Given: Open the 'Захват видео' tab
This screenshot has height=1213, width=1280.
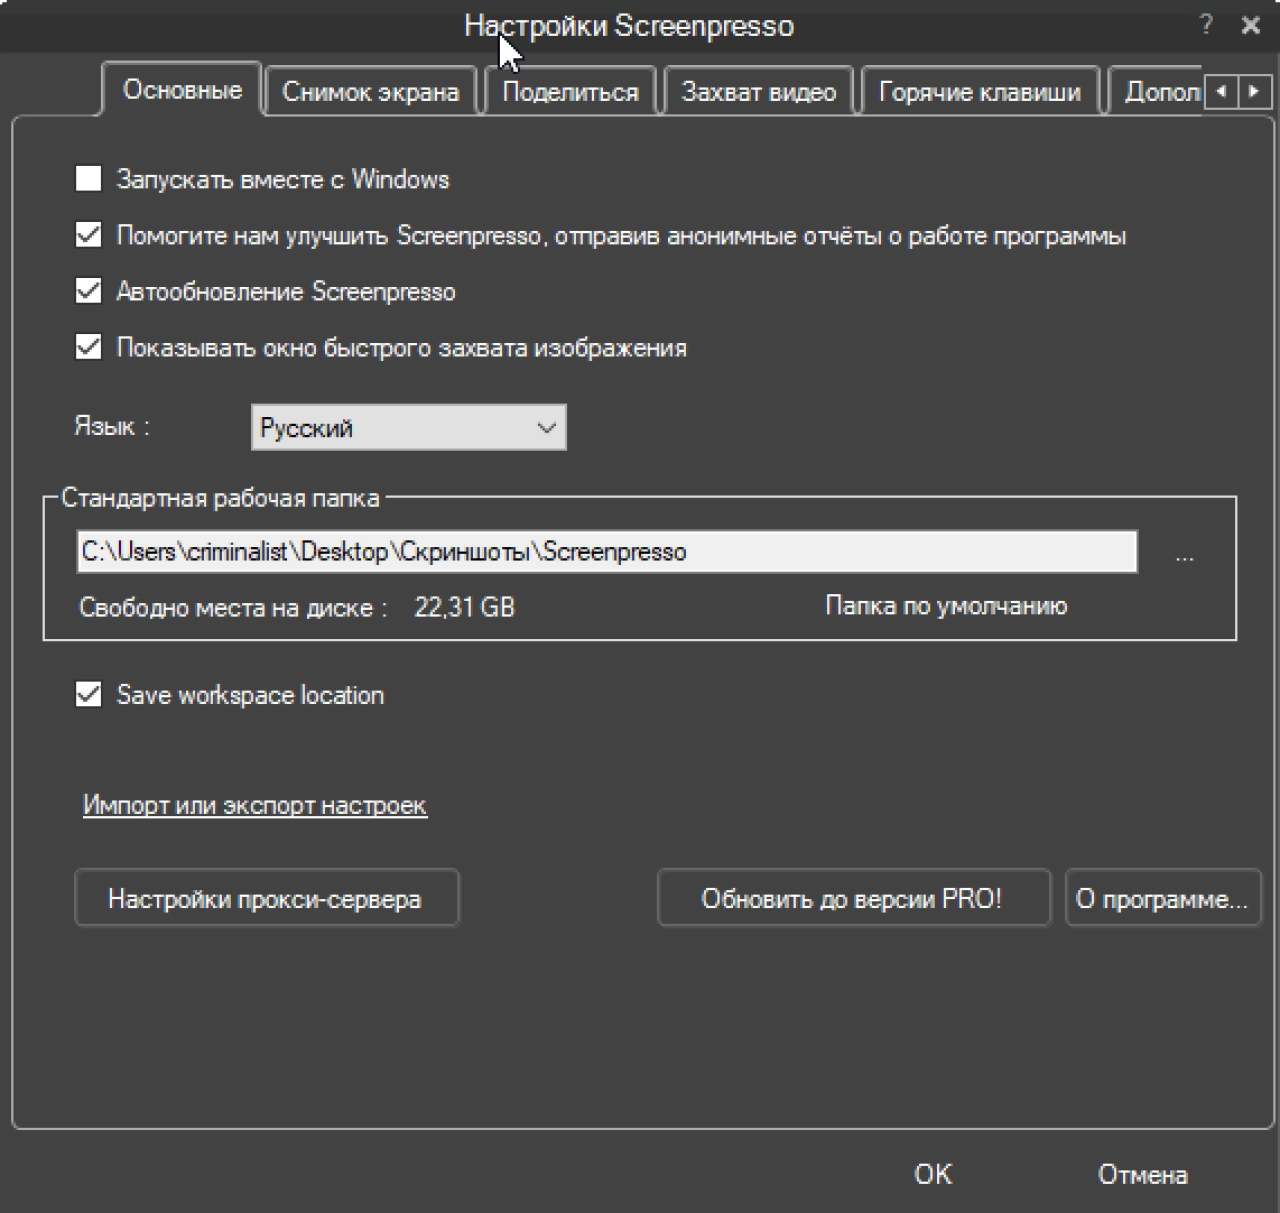Looking at the screenshot, I should [758, 92].
